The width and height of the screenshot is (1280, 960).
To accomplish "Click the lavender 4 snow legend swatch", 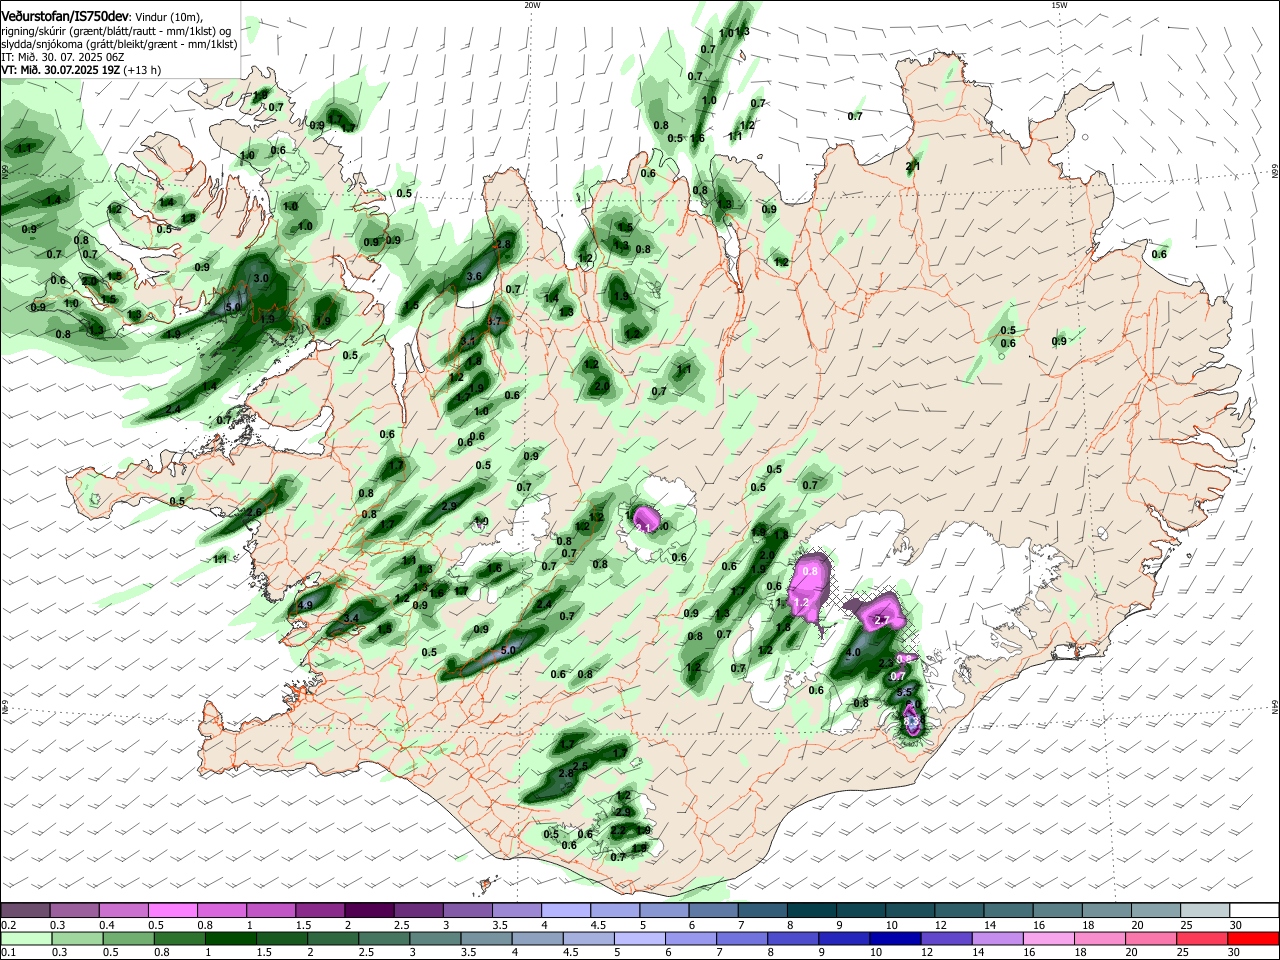I will coord(565,911).
